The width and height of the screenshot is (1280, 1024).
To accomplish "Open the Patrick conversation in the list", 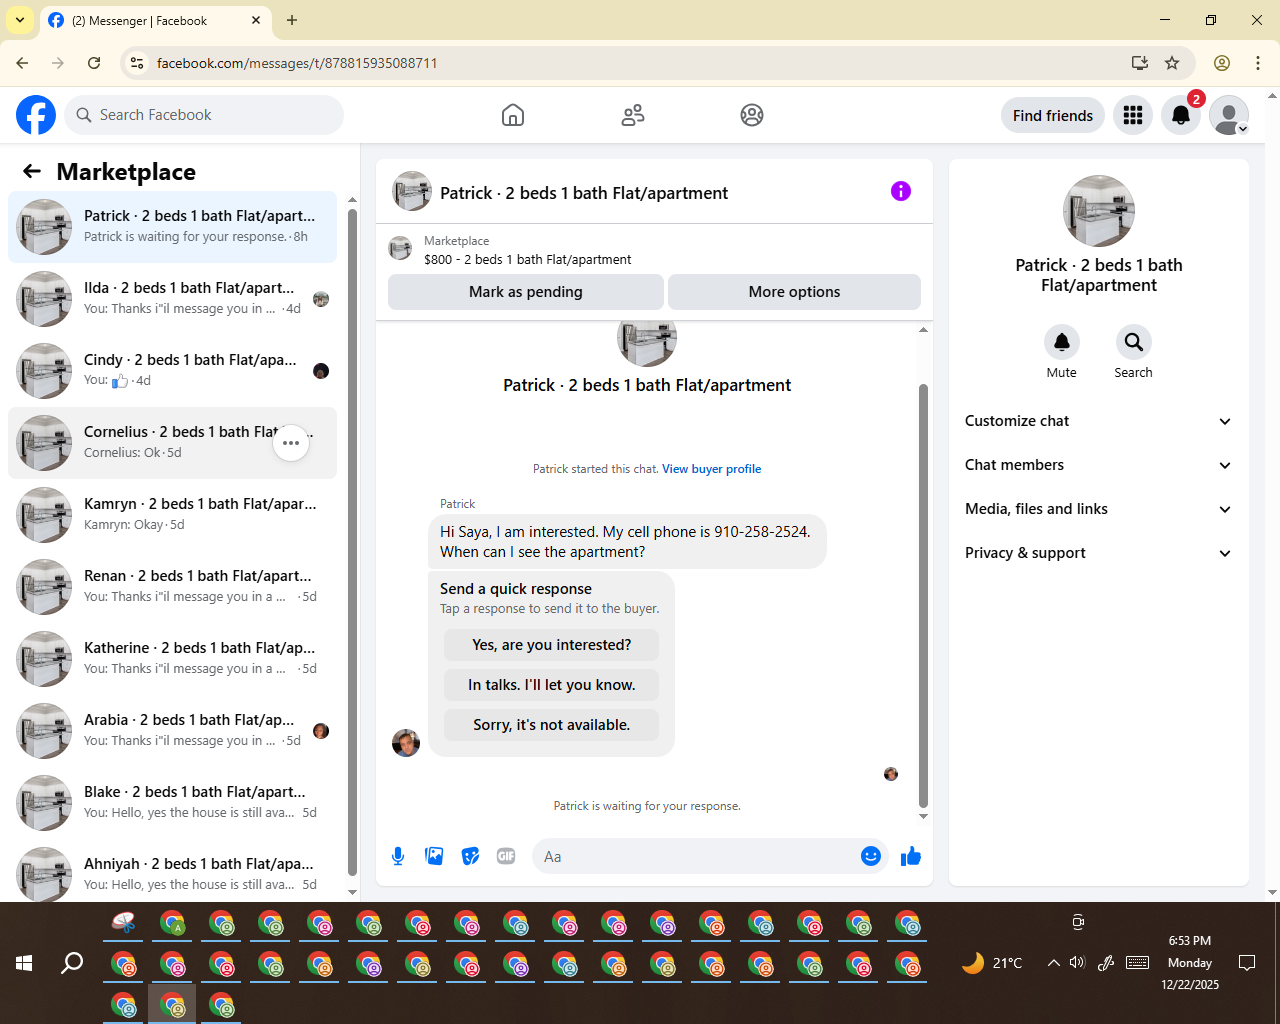I will click(172, 227).
